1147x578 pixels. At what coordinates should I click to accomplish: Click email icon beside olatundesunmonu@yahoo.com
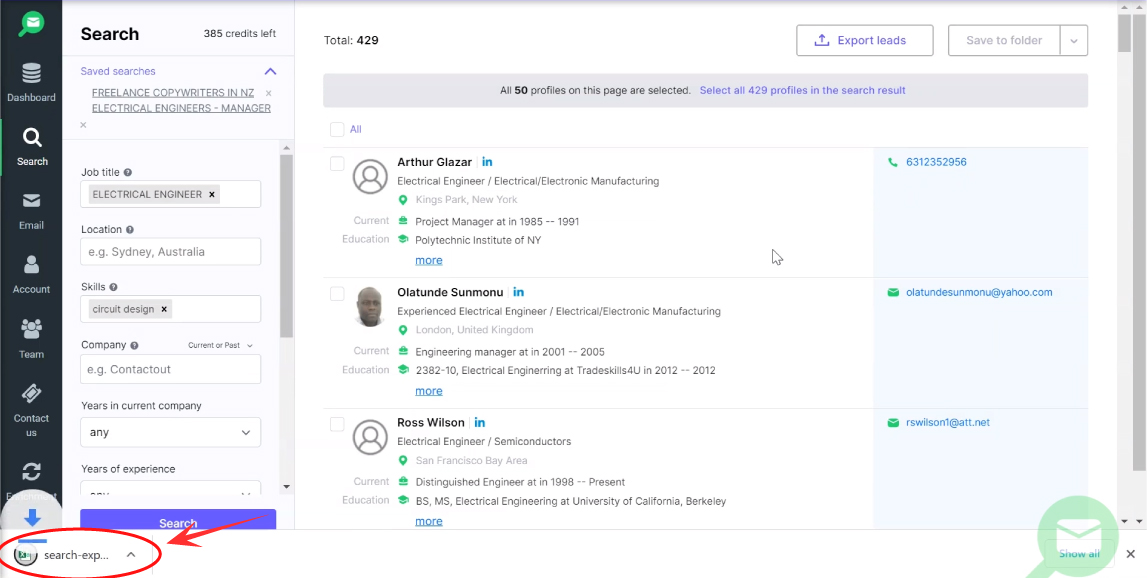[892, 293]
